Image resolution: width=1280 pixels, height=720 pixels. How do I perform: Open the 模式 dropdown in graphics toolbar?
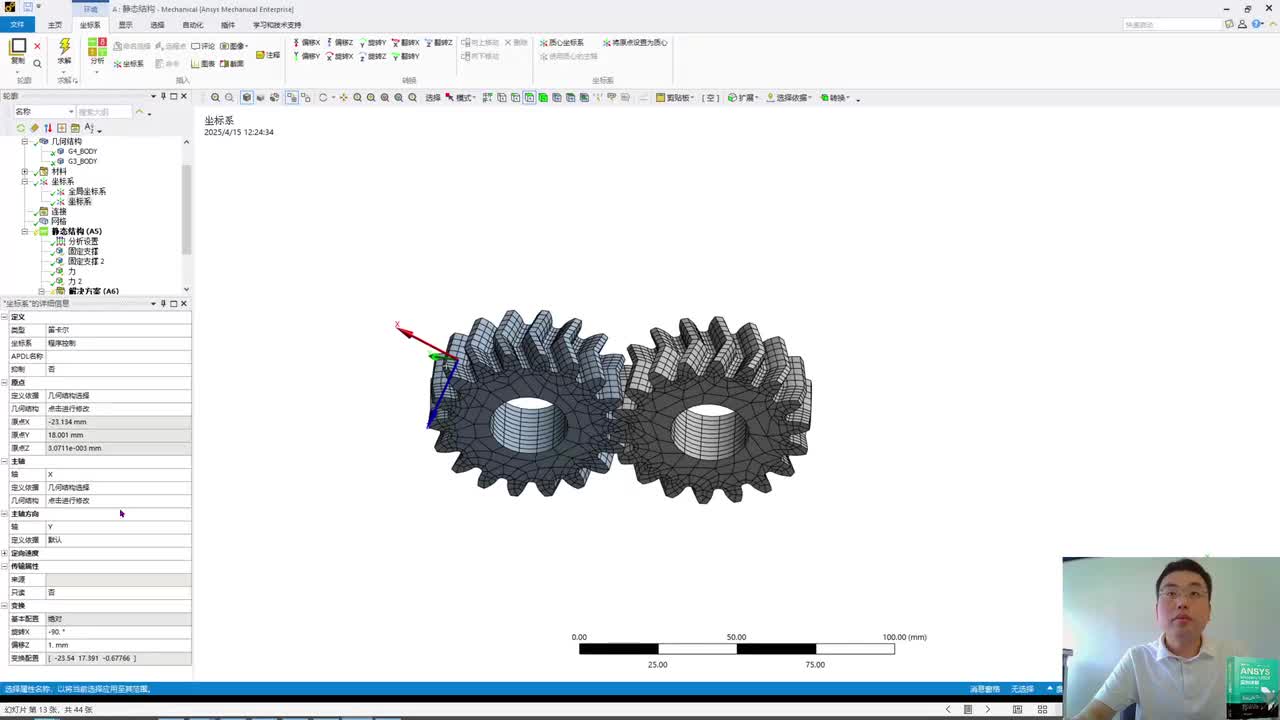(x=463, y=98)
